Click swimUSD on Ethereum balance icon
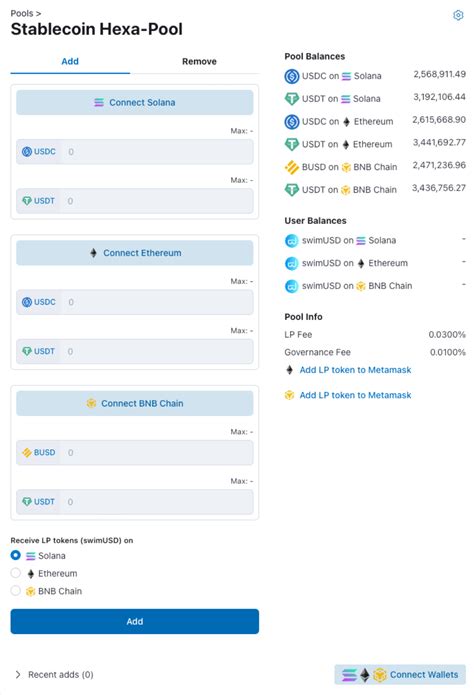Image resolution: width=474 pixels, height=695 pixels. [292, 263]
